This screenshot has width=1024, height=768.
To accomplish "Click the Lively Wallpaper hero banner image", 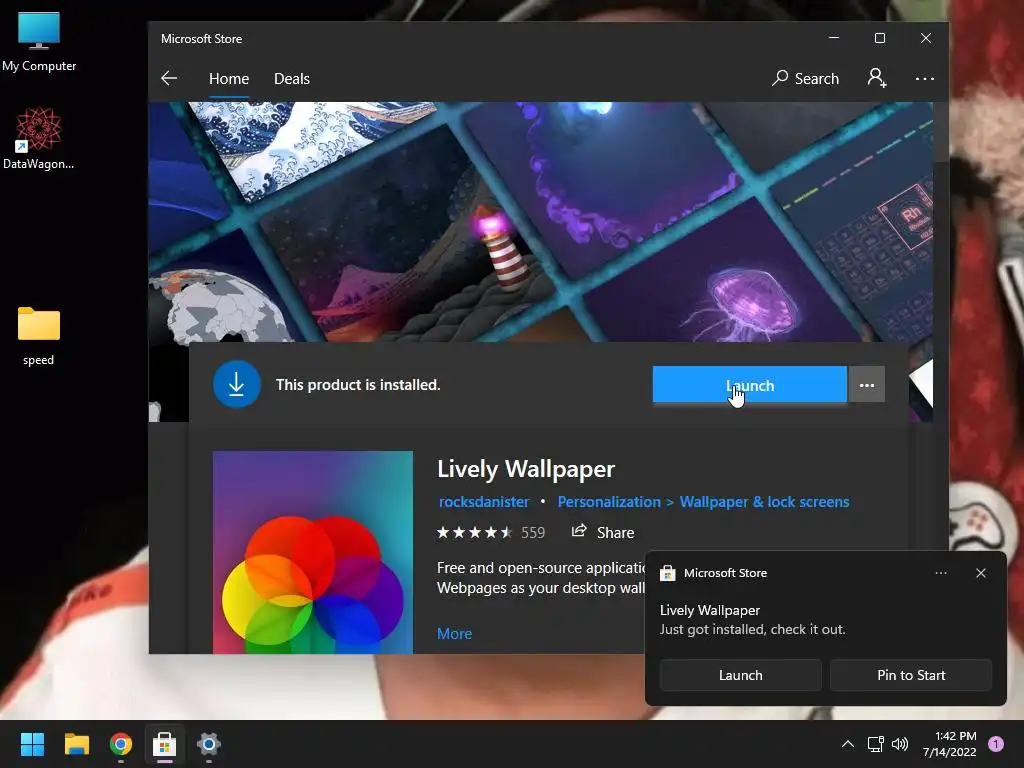I will coord(540,222).
